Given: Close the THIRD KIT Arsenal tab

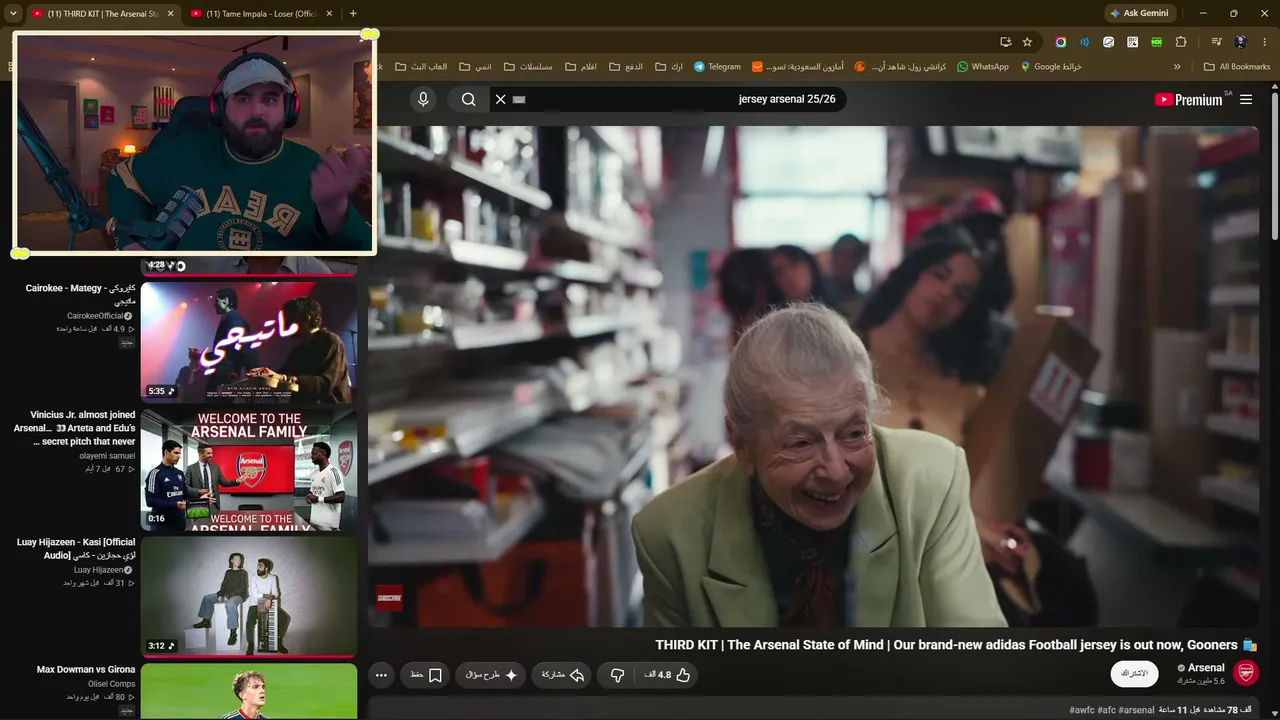Looking at the screenshot, I should pyautogui.click(x=170, y=14).
